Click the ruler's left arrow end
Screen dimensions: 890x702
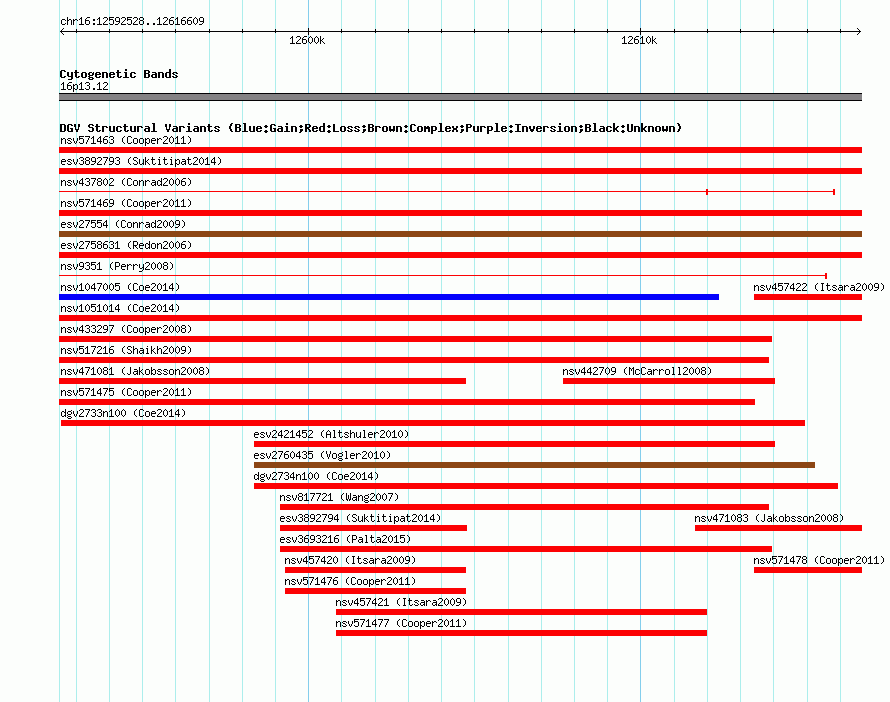(x=62, y=31)
